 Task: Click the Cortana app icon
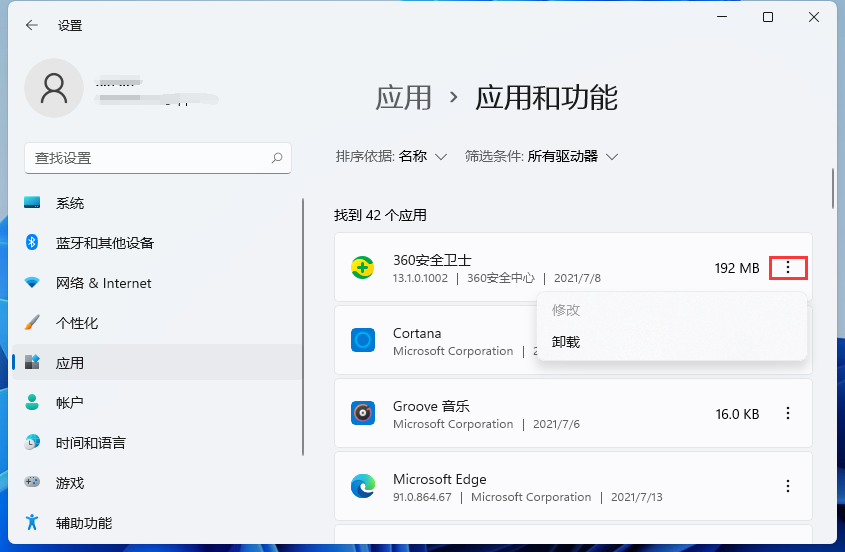(363, 340)
